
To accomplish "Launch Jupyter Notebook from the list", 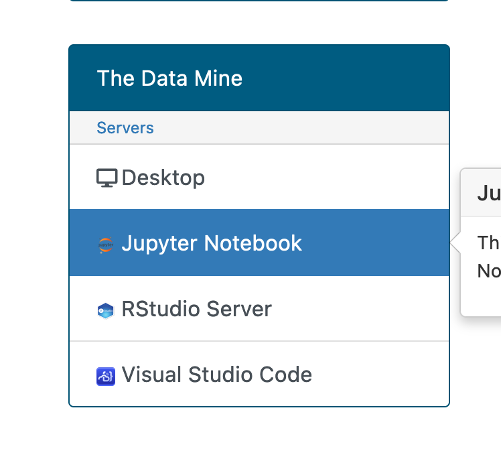I will tap(259, 243).
